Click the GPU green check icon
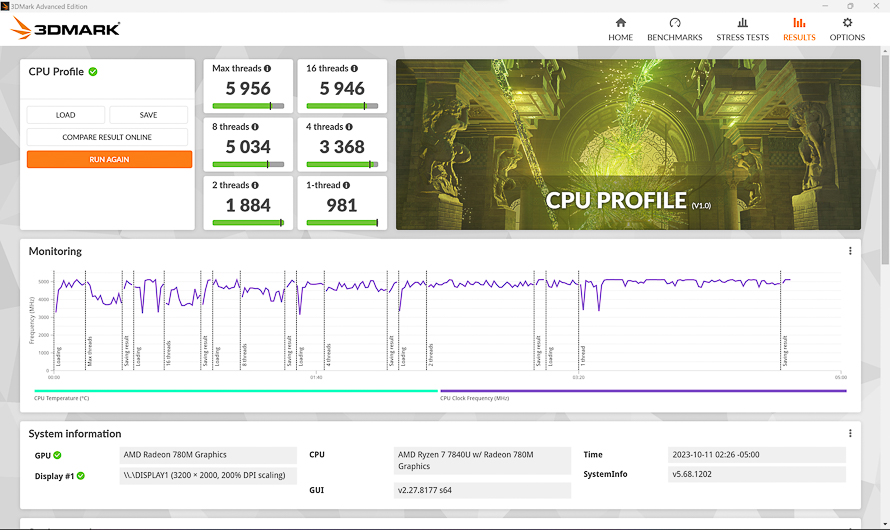Screen dimensions: 890x530 (57, 455)
